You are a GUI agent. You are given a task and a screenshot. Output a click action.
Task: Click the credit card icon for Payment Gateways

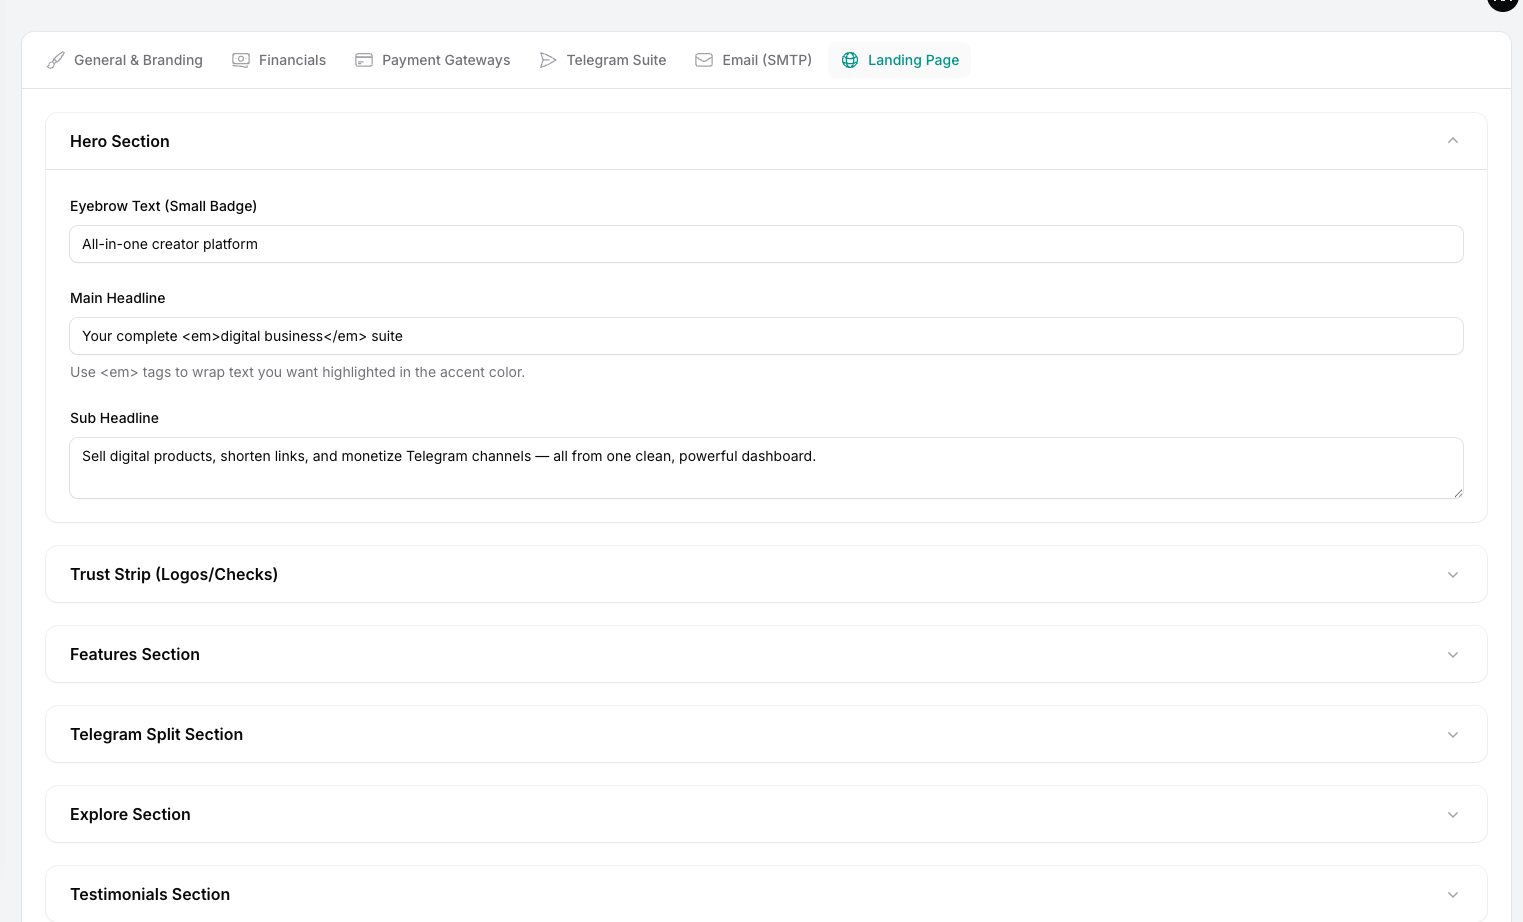click(x=364, y=60)
